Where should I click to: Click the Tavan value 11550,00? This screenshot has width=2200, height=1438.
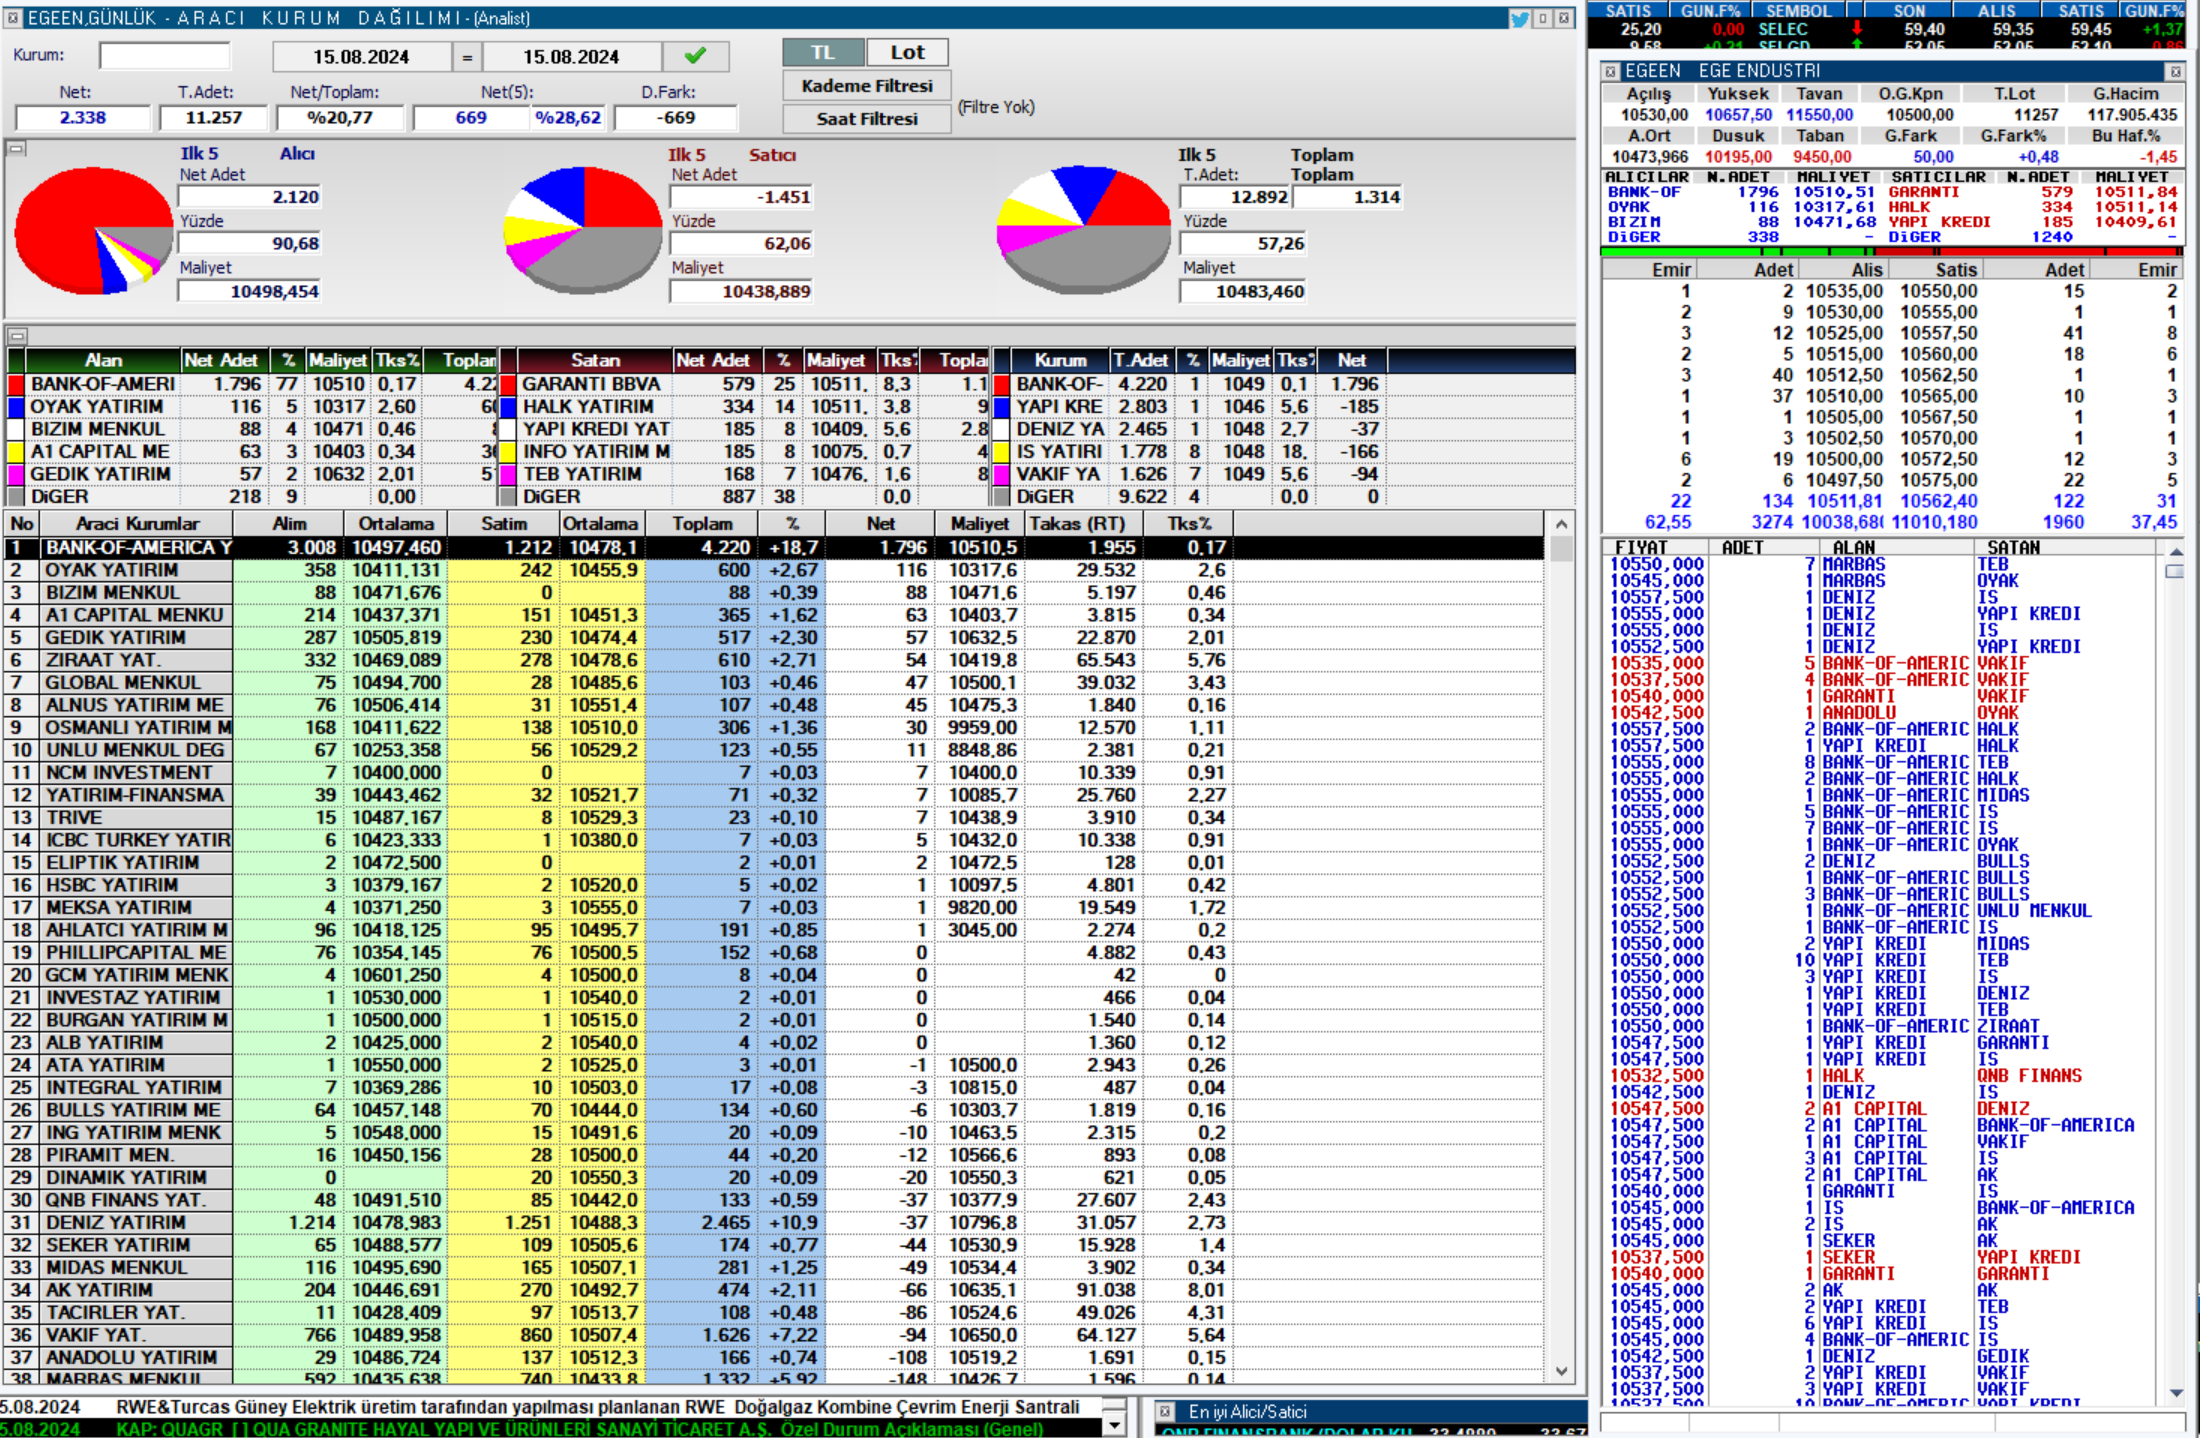point(1820,115)
